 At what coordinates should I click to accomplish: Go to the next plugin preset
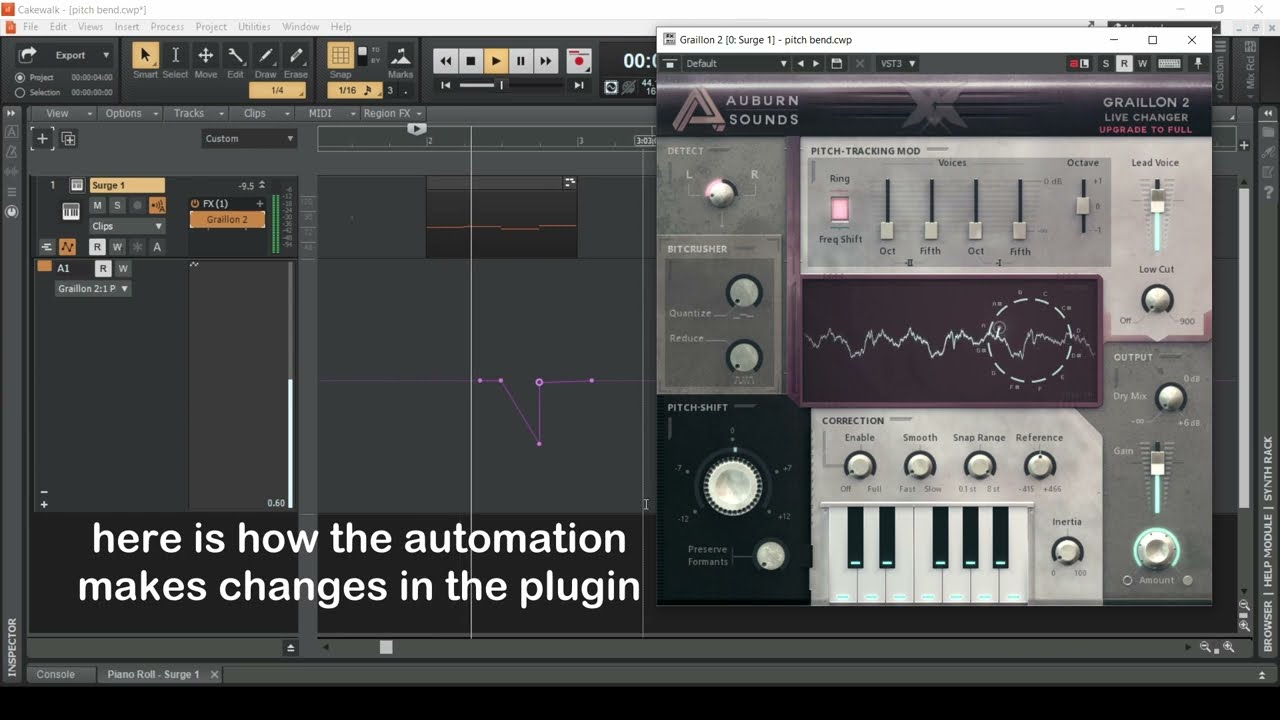pyautogui.click(x=816, y=63)
